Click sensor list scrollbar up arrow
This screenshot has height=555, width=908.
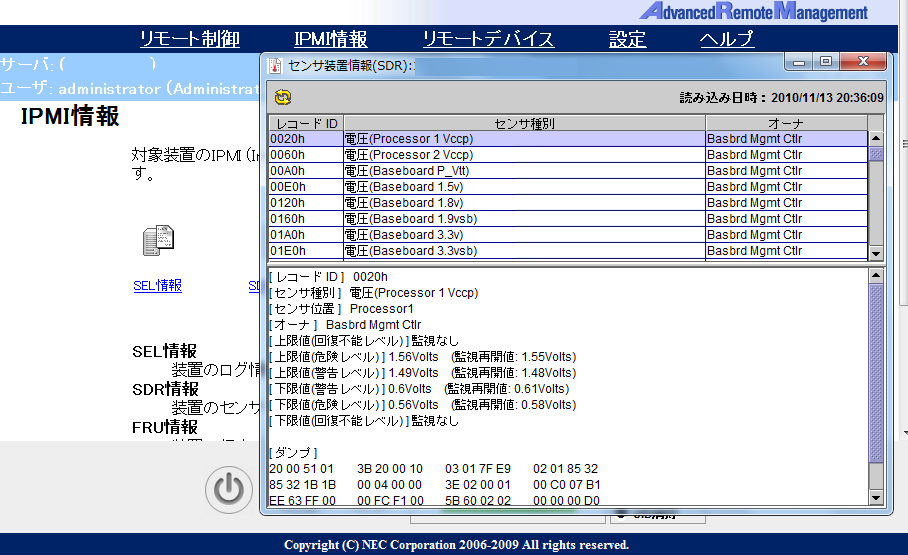(x=876, y=138)
